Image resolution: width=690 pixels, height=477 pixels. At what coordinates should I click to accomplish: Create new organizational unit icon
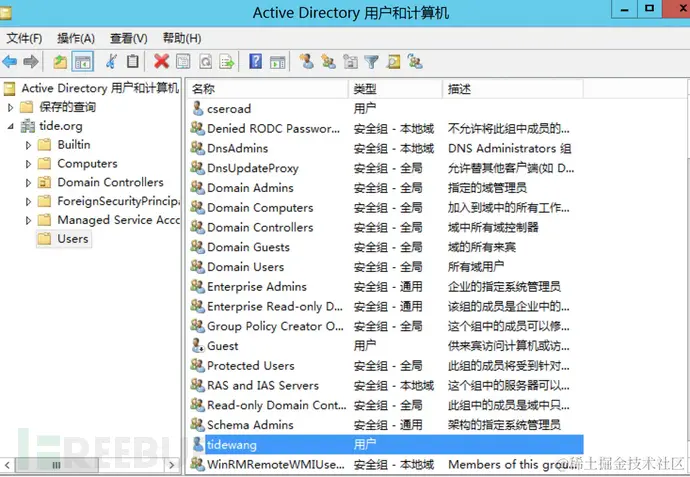point(350,62)
